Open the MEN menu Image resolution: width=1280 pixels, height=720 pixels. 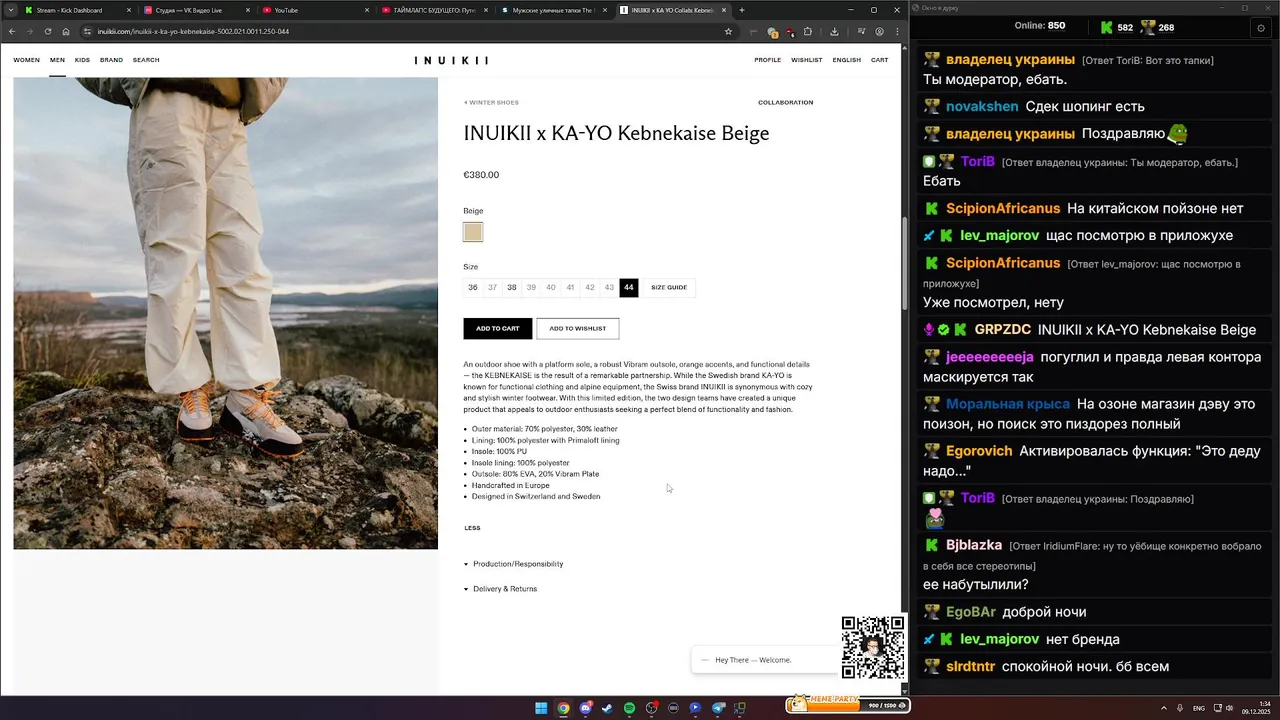57,60
